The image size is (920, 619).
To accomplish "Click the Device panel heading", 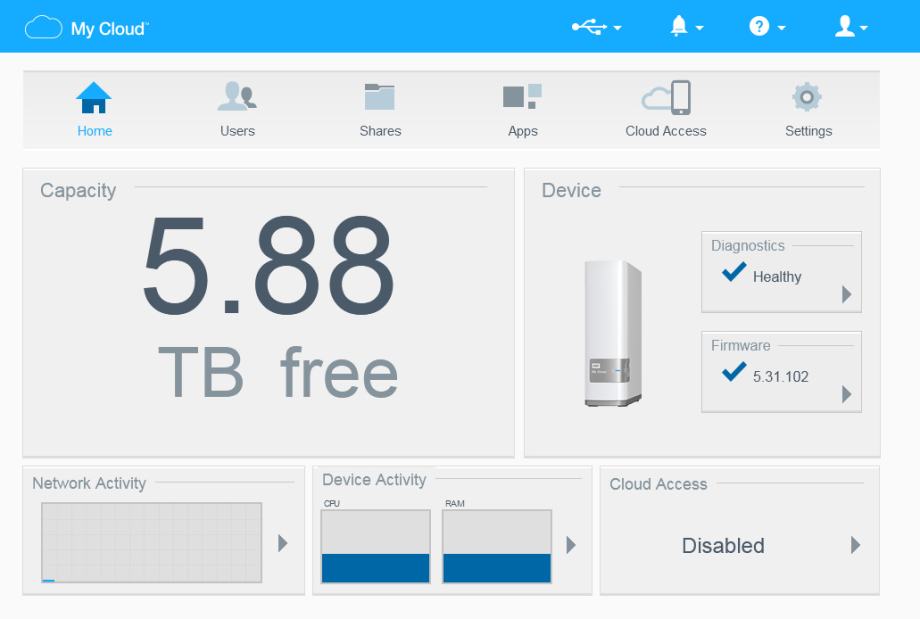I will click(x=571, y=190).
